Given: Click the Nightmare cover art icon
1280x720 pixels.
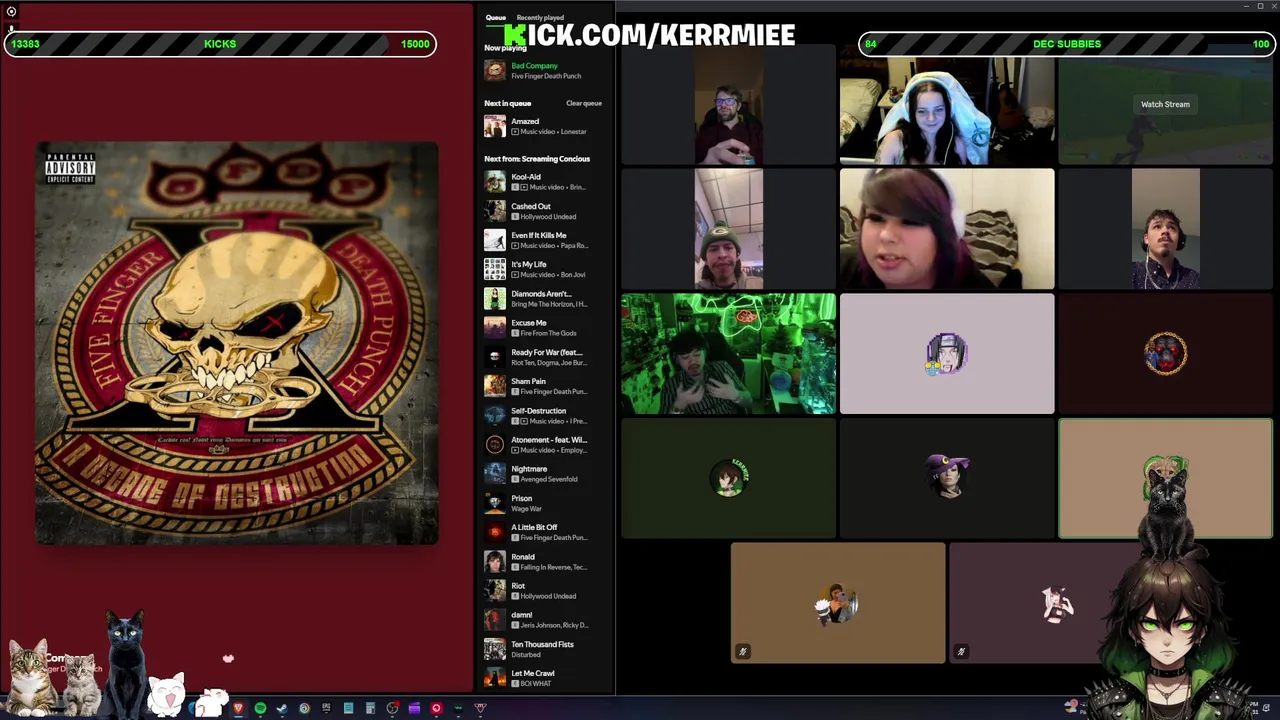Looking at the screenshot, I should pyautogui.click(x=494, y=474).
